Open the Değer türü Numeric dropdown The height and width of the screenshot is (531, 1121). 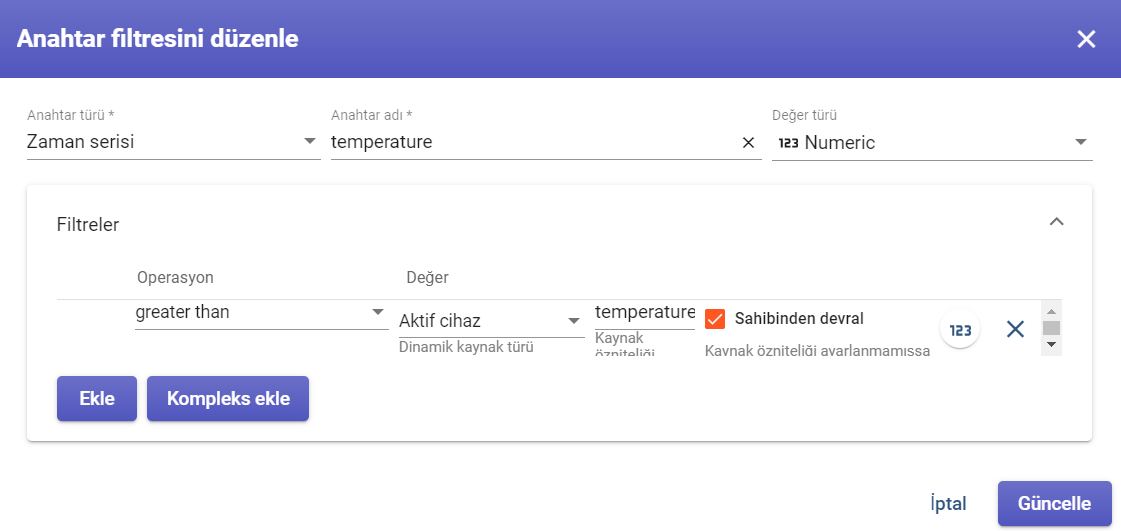pos(932,142)
